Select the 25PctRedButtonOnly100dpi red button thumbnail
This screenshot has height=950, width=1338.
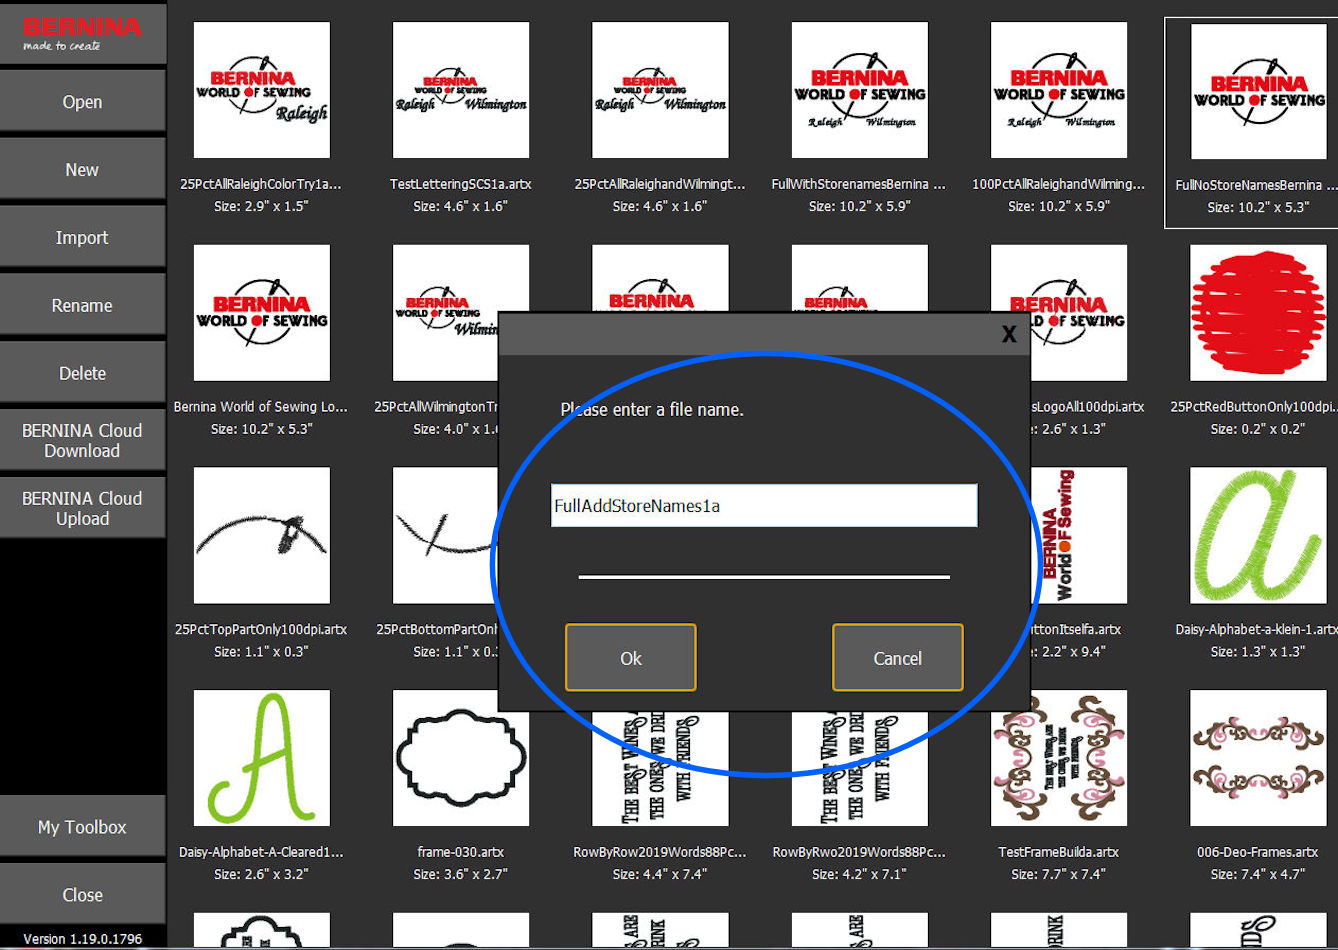point(1259,313)
